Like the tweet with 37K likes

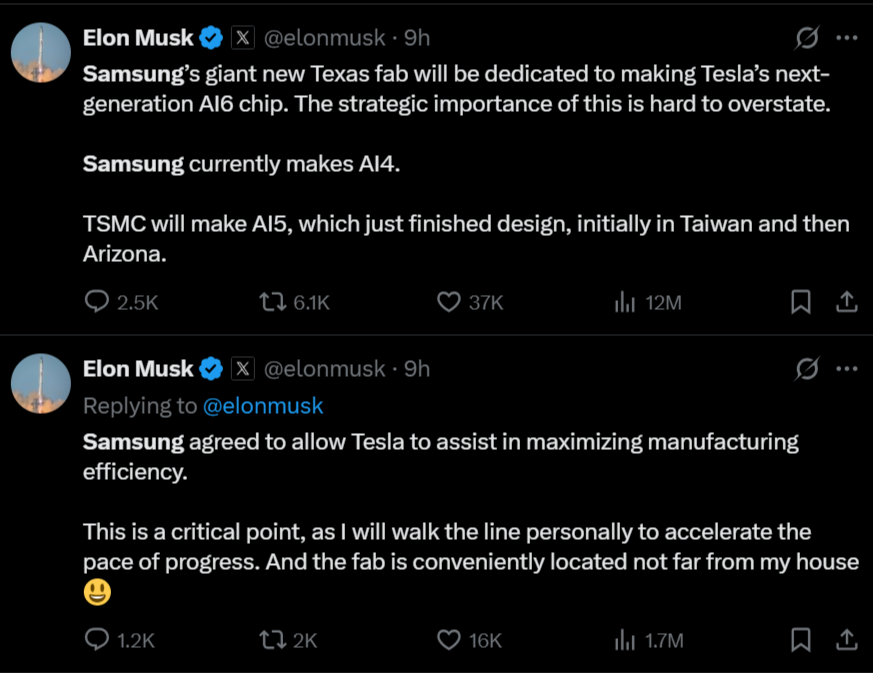[x=449, y=302]
